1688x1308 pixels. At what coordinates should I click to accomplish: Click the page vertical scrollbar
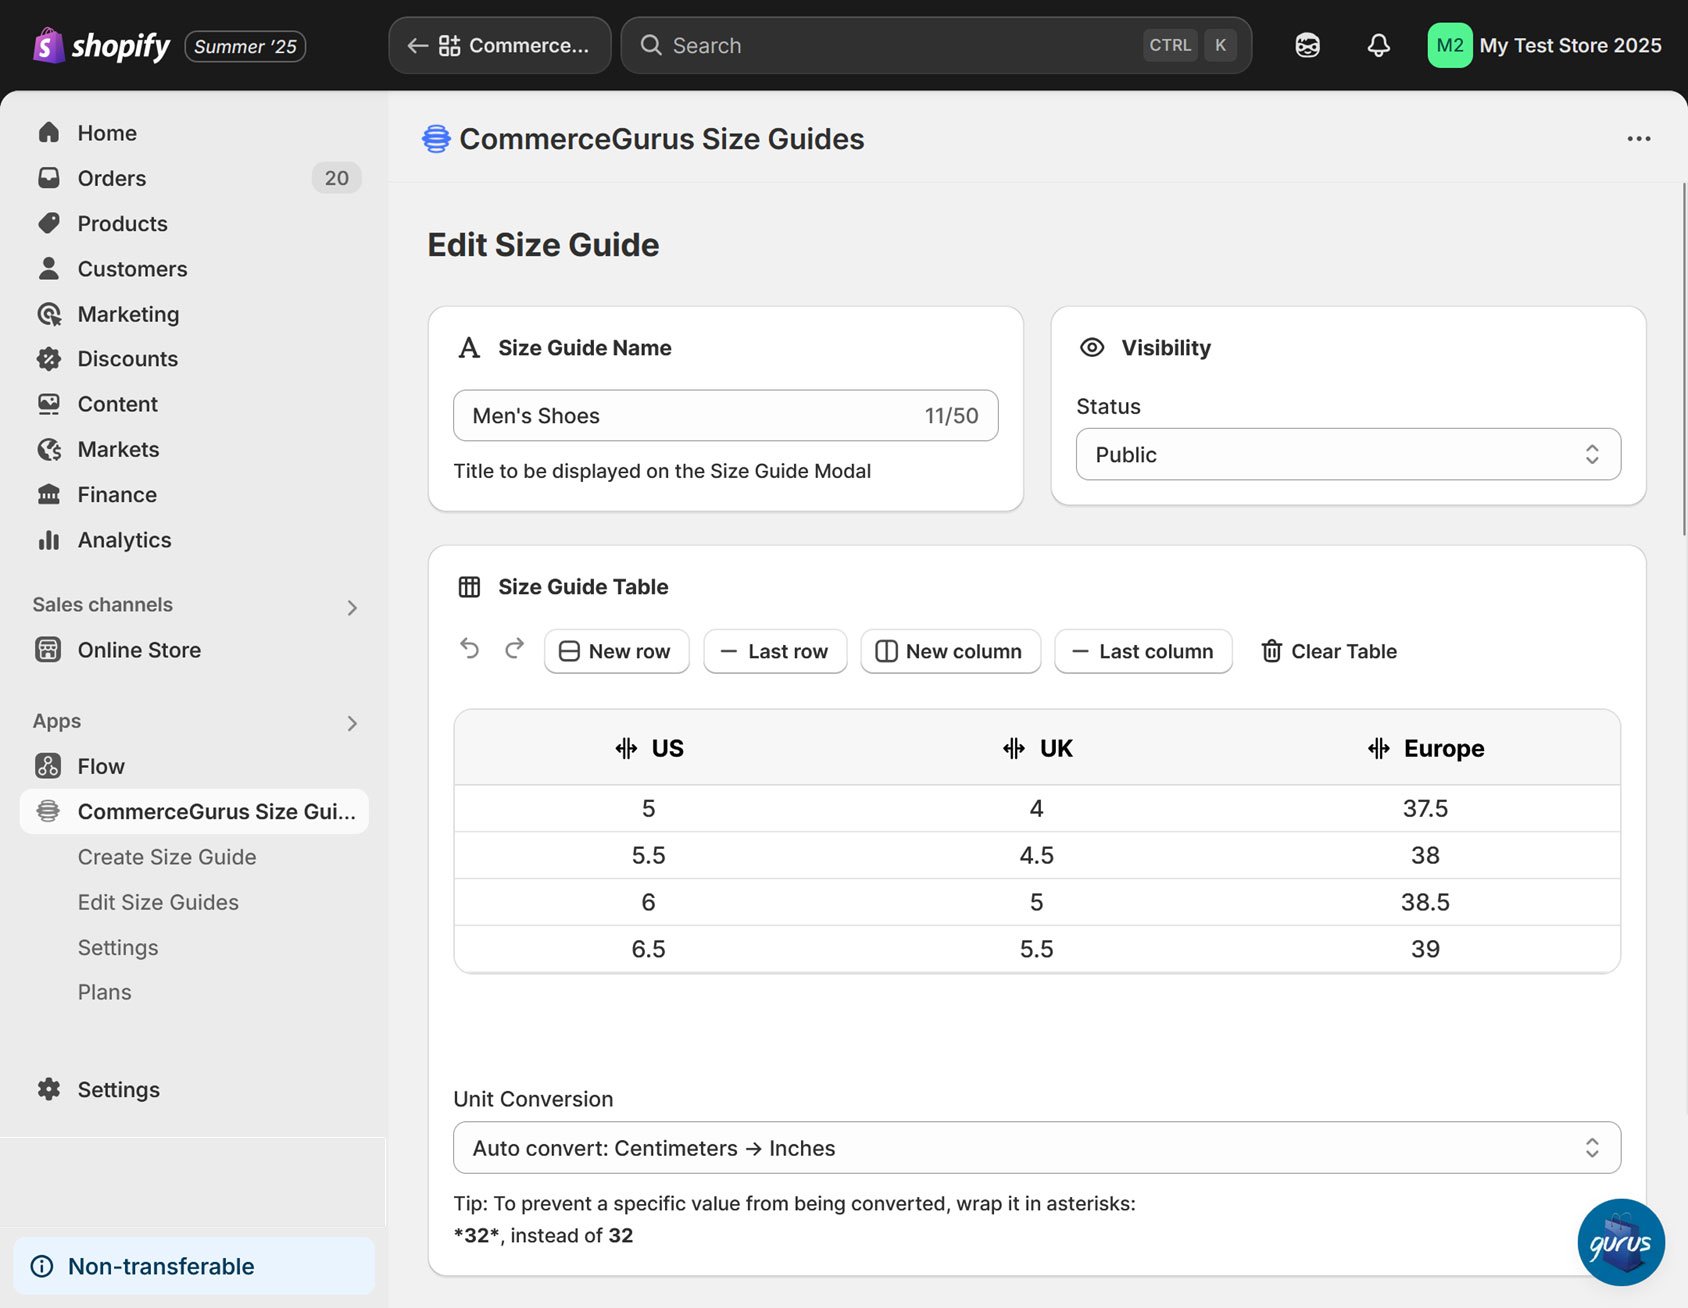(x=1684, y=358)
